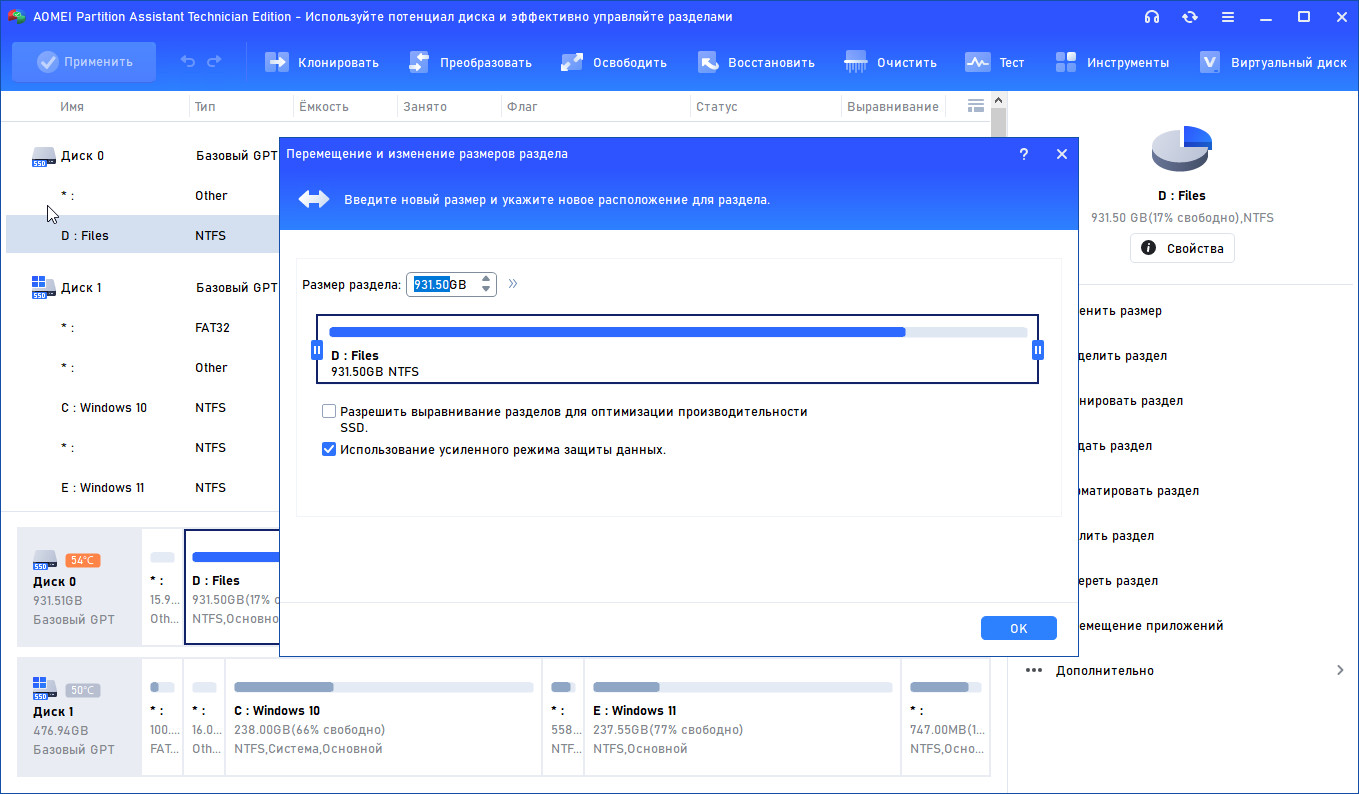Uncheck the enhanced data protection mode checkbox
Image resolution: width=1359 pixels, height=794 pixels.
[x=329, y=450]
